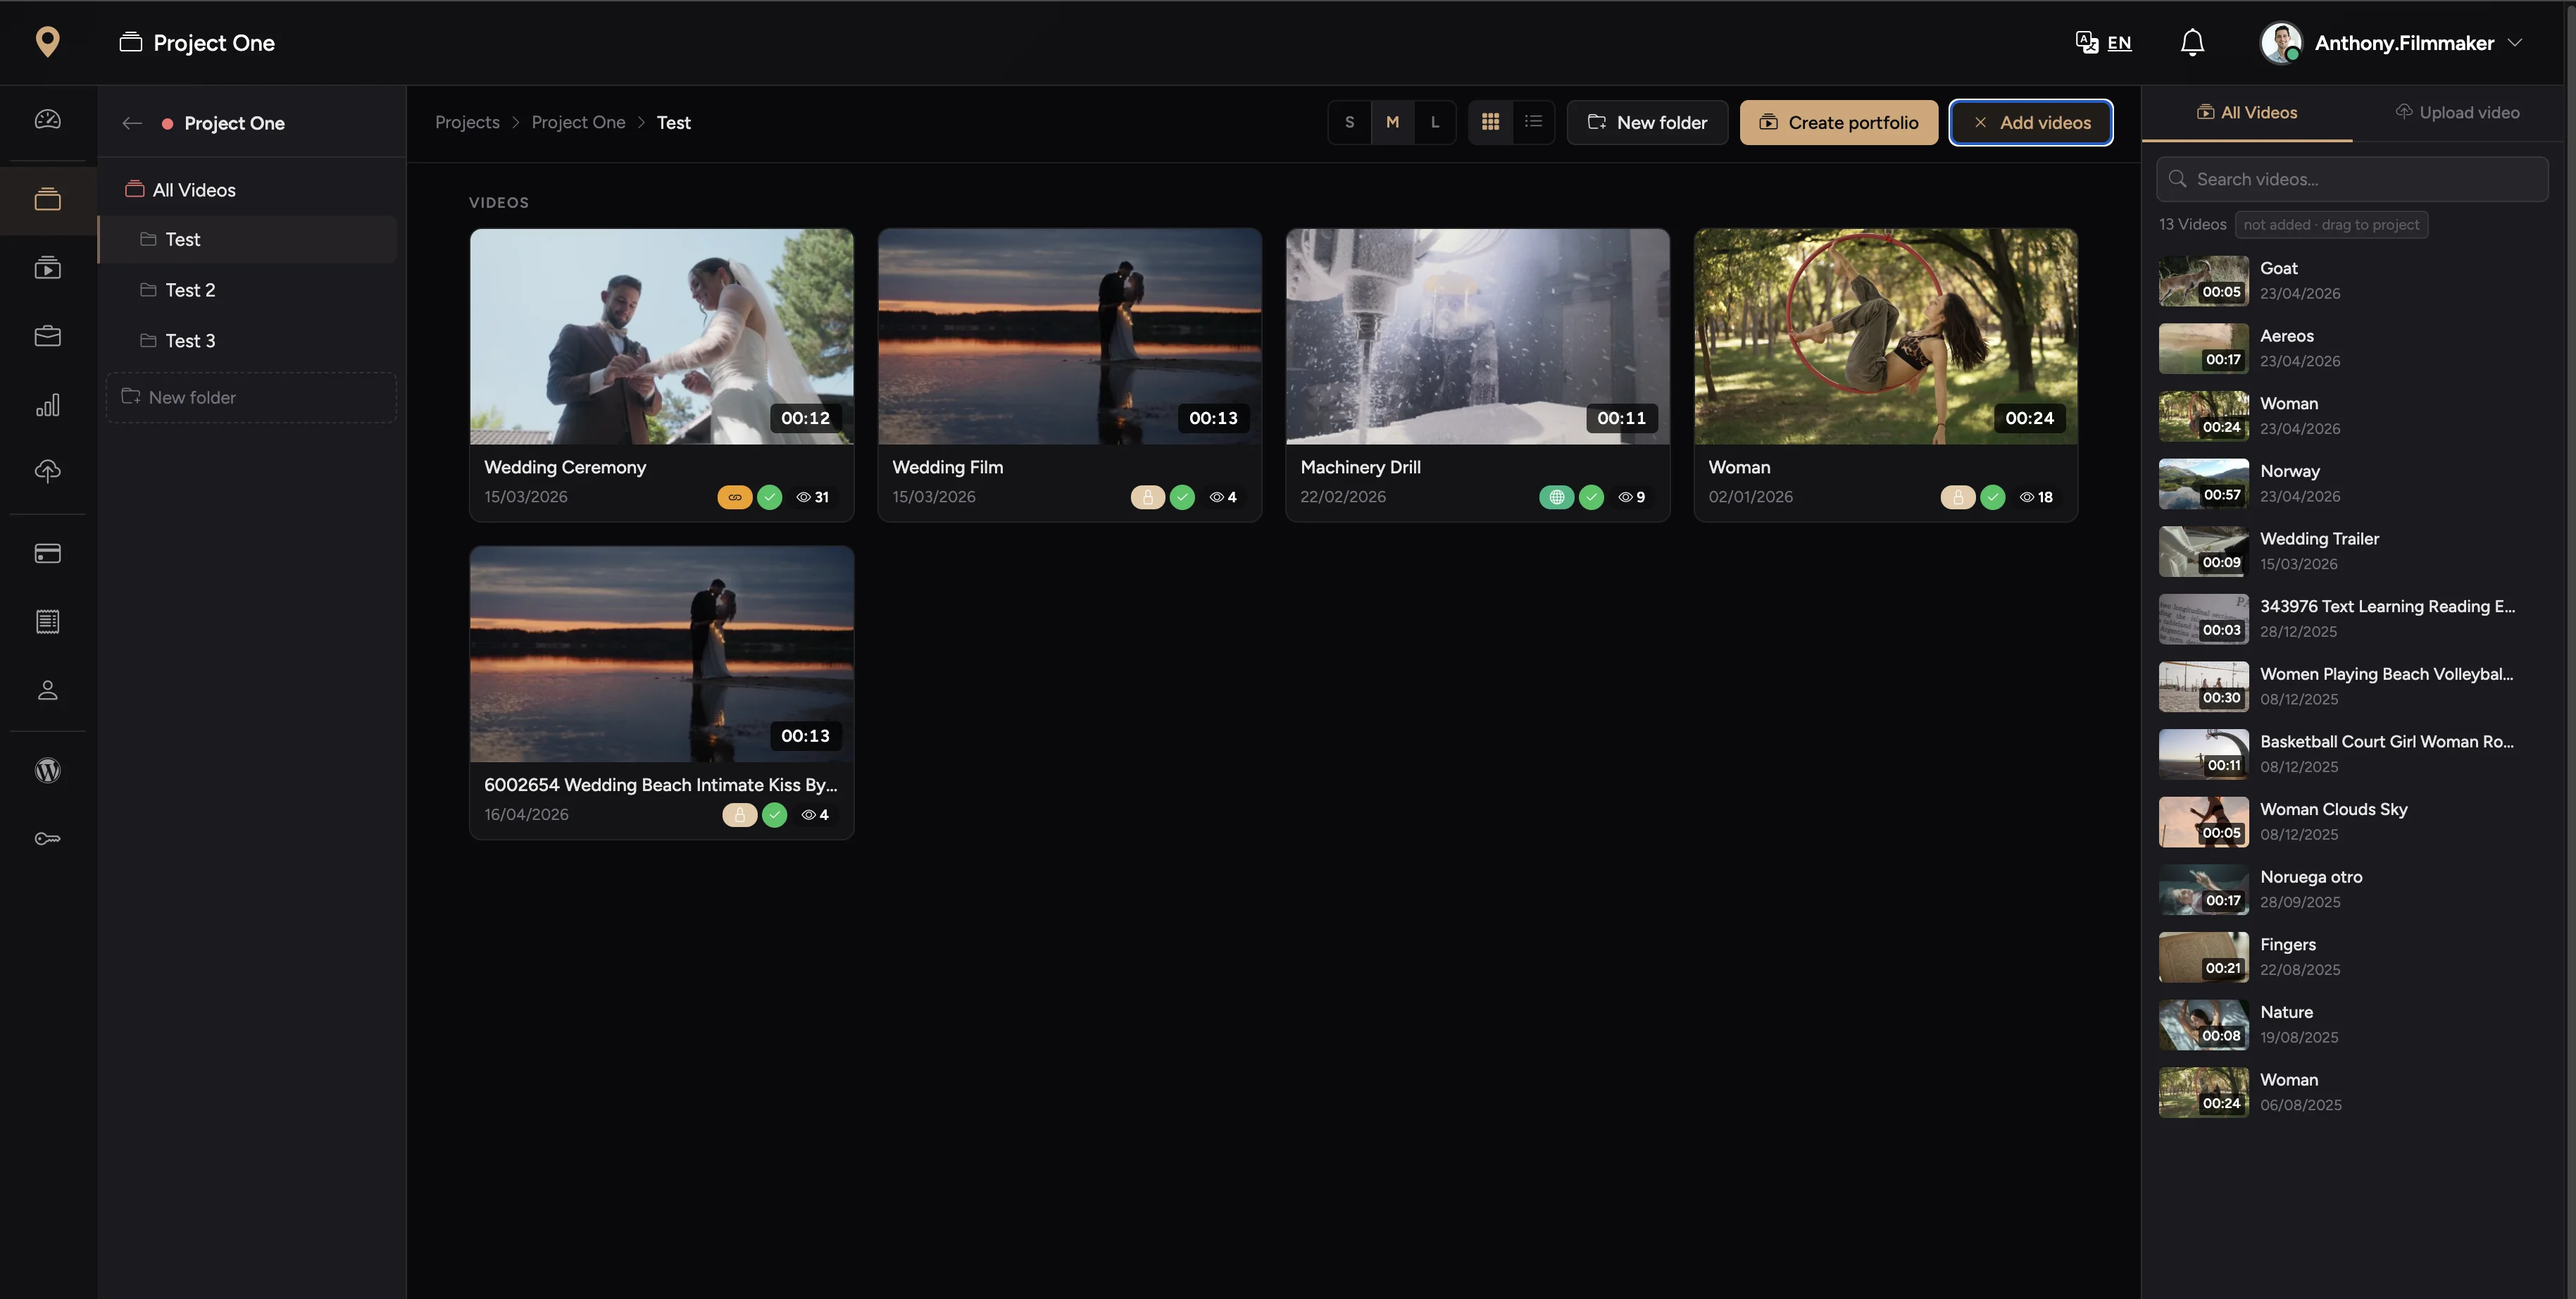Open the Wedding Ceremony video thumbnail
This screenshot has width=2576, height=1299.
pyautogui.click(x=661, y=337)
